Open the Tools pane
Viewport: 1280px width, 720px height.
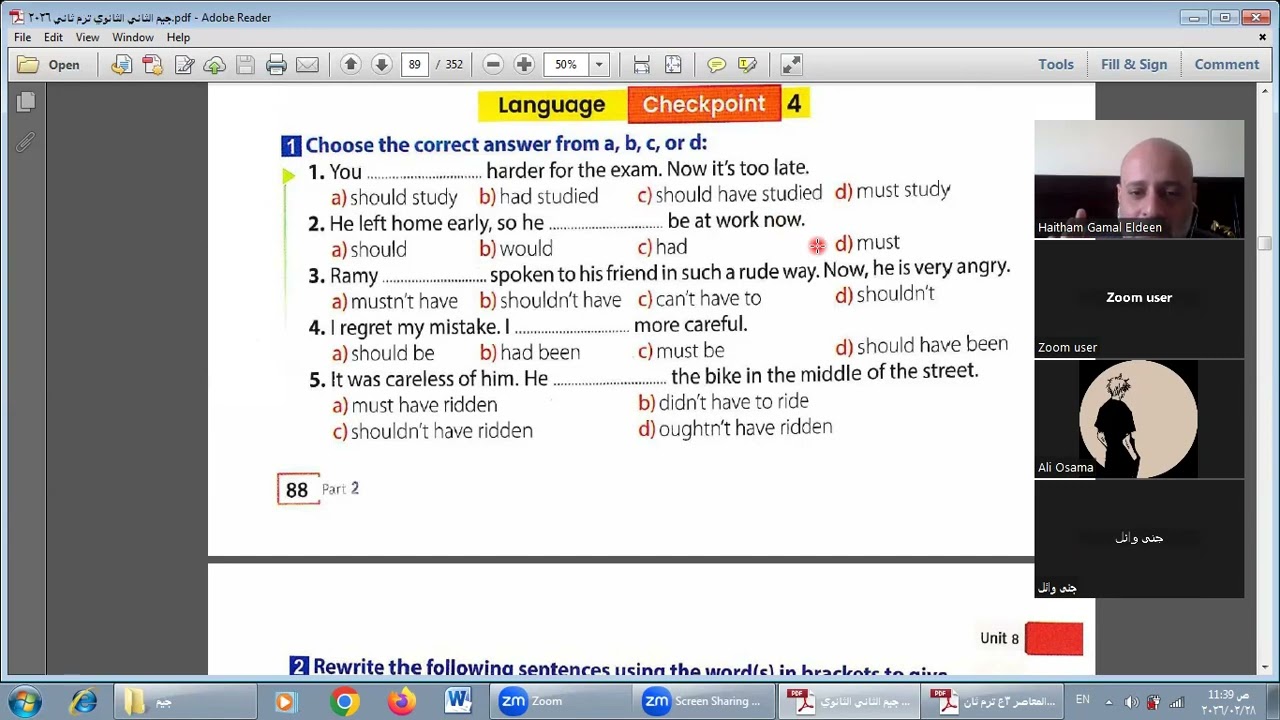pos(1056,64)
